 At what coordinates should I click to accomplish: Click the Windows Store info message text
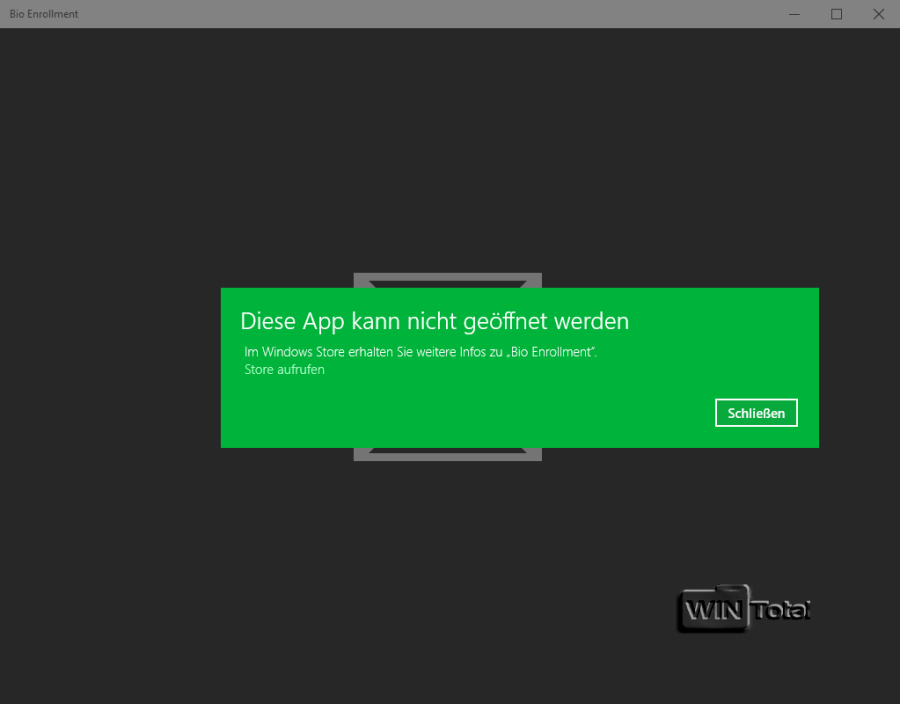pos(420,351)
